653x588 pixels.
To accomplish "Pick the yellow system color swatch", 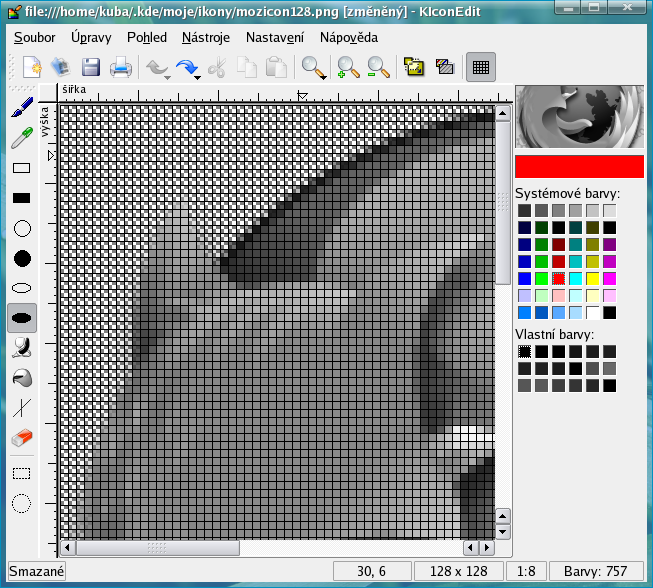I will pos(593,278).
